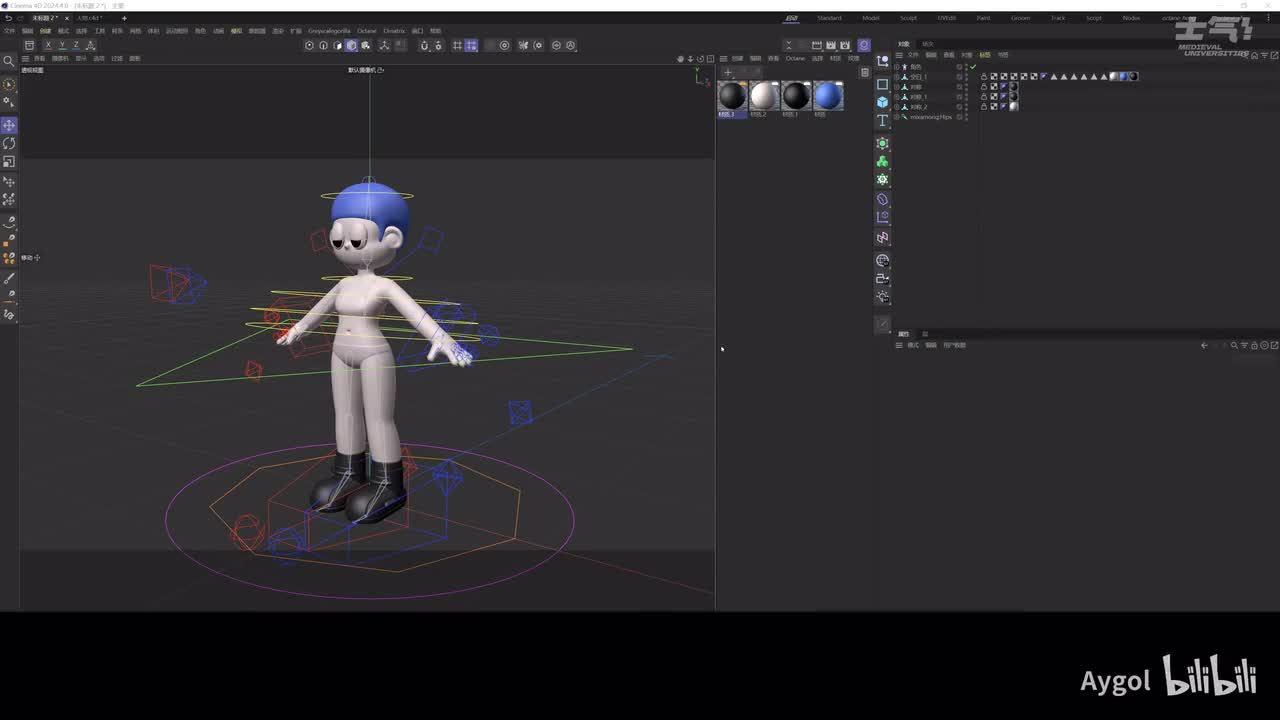
Task: Expand the mixamorig:Hips object hierarchy
Action: pos(897,117)
